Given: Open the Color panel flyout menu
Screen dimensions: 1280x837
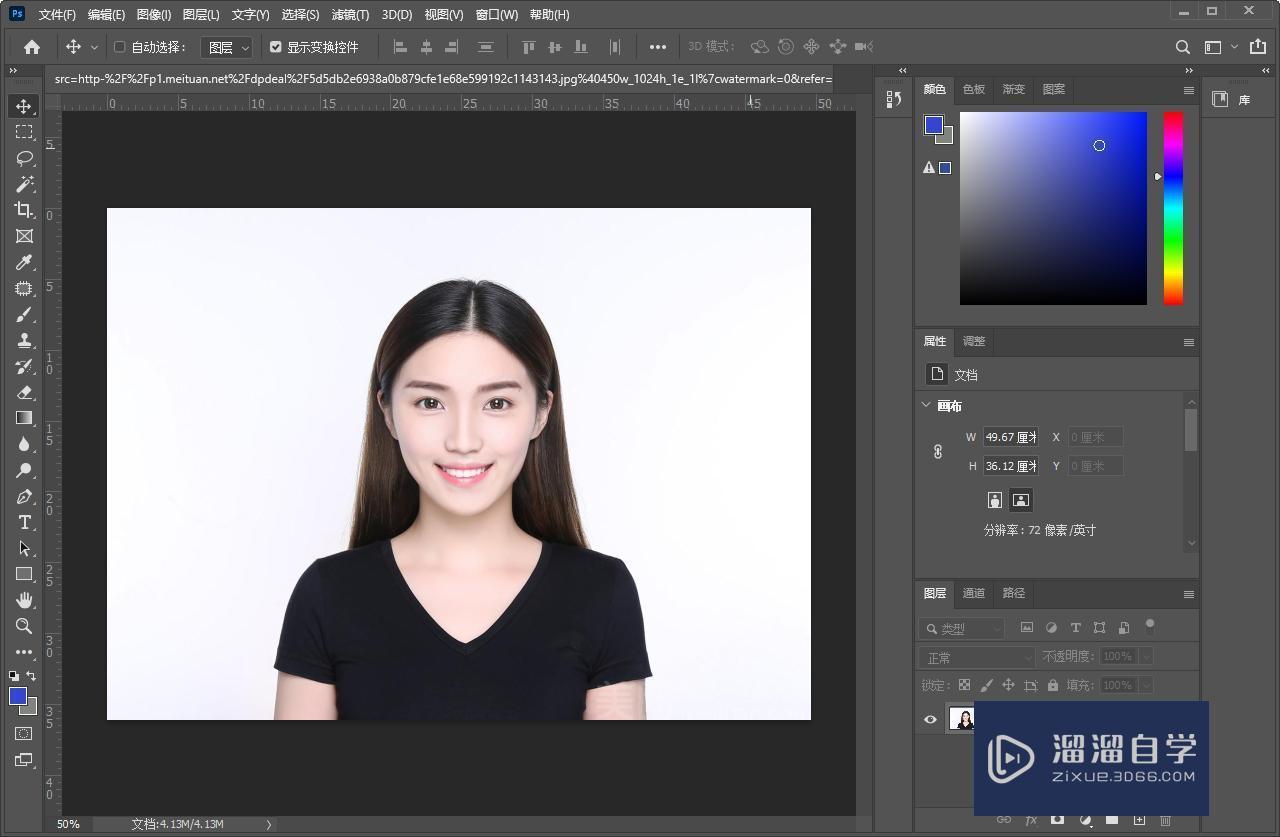Looking at the screenshot, I should click(x=1189, y=90).
